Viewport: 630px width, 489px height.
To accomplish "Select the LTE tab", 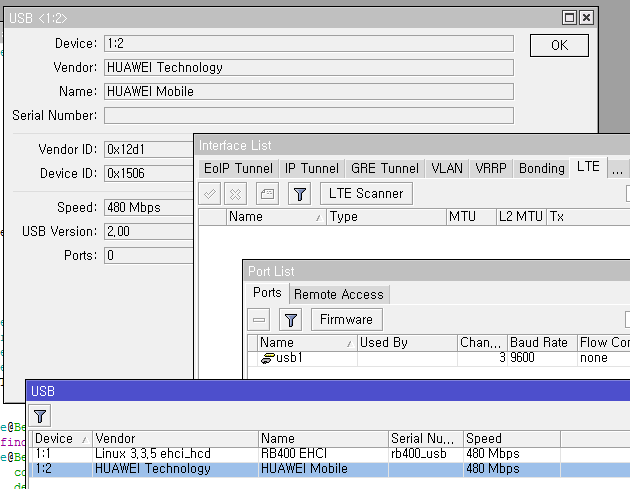I will [x=588, y=167].
